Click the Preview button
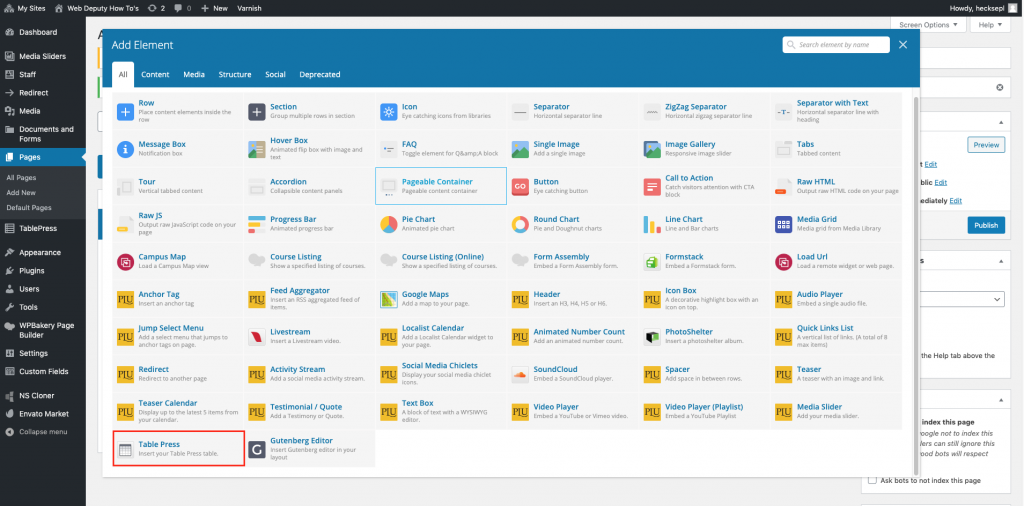The width and height of the screenshot is (1024, 506). coord(986,145)
